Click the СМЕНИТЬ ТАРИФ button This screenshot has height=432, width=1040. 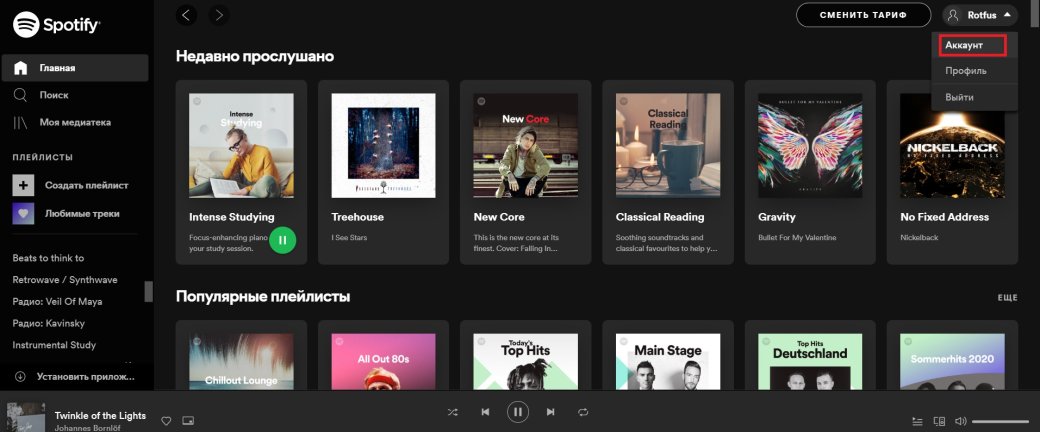tap(864, 15)
